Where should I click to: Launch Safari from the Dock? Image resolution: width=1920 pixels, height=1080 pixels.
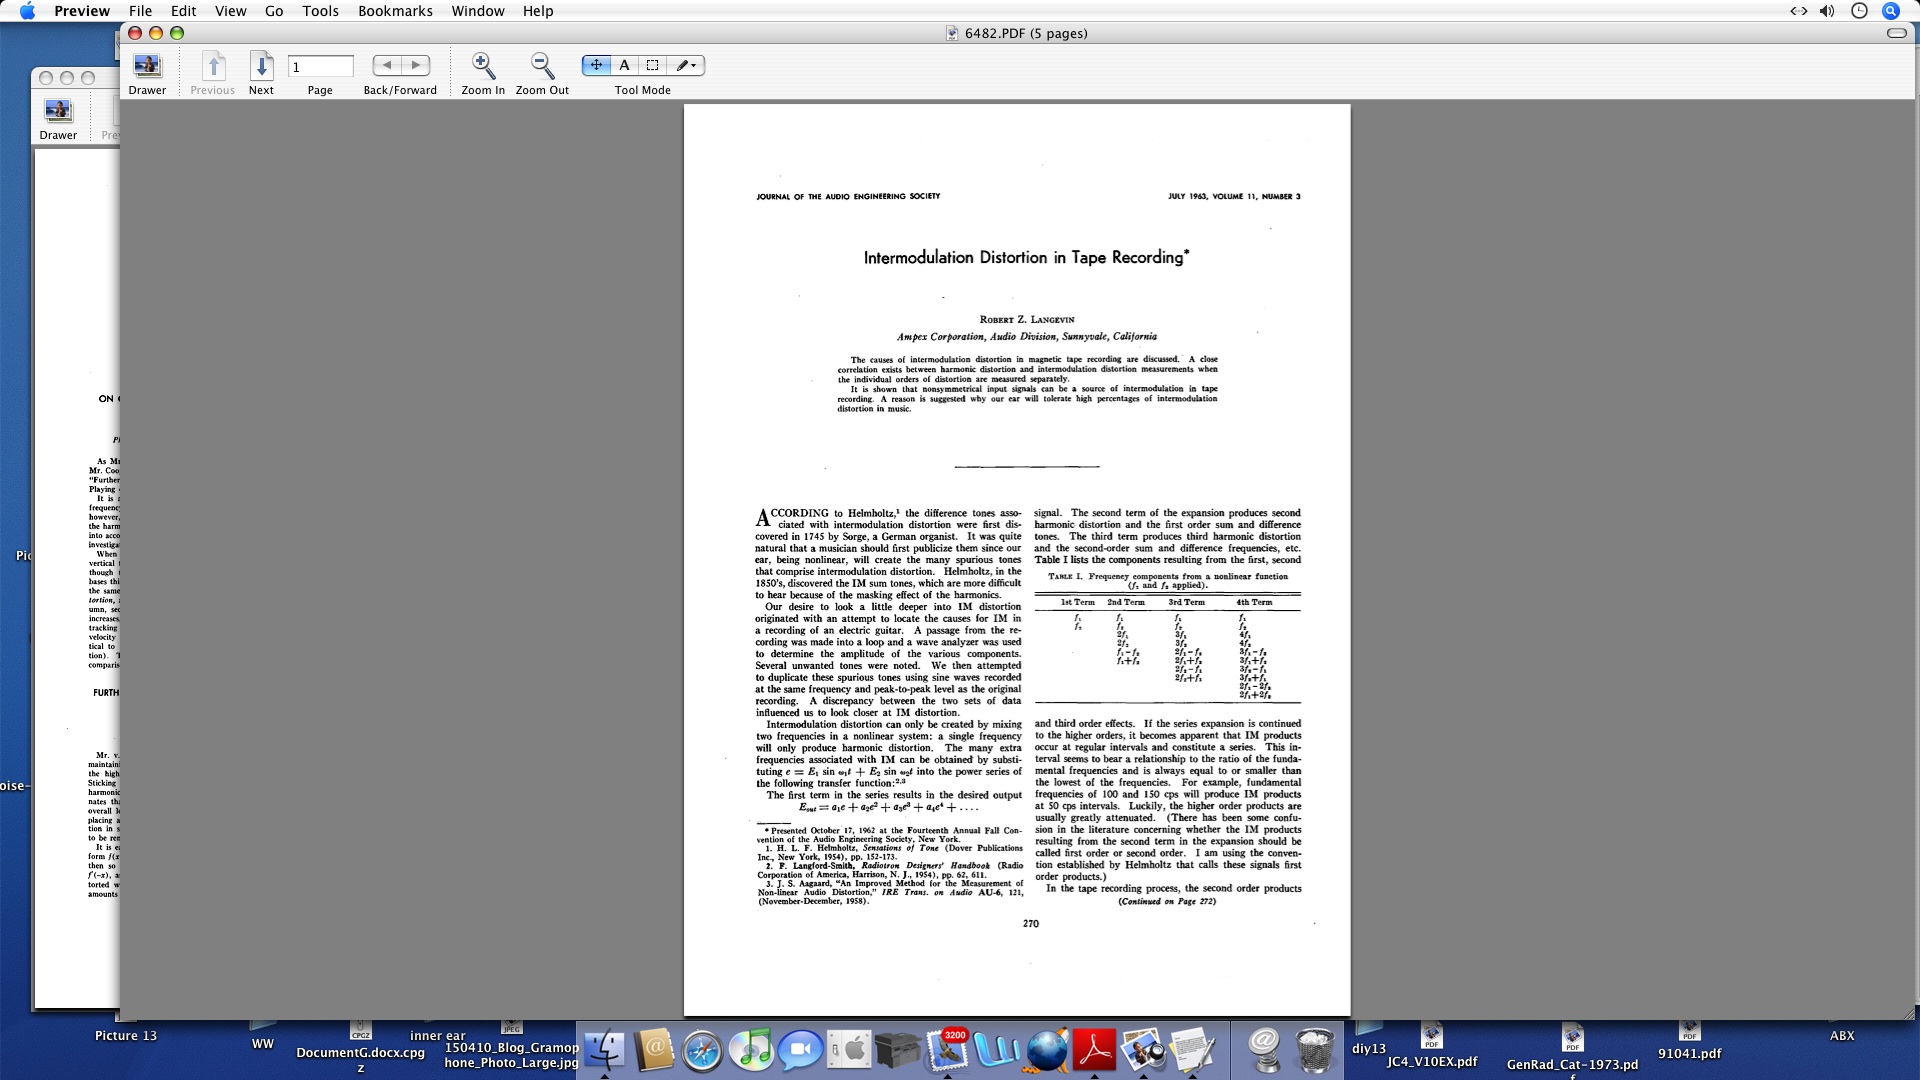(x=703, y=1052)
